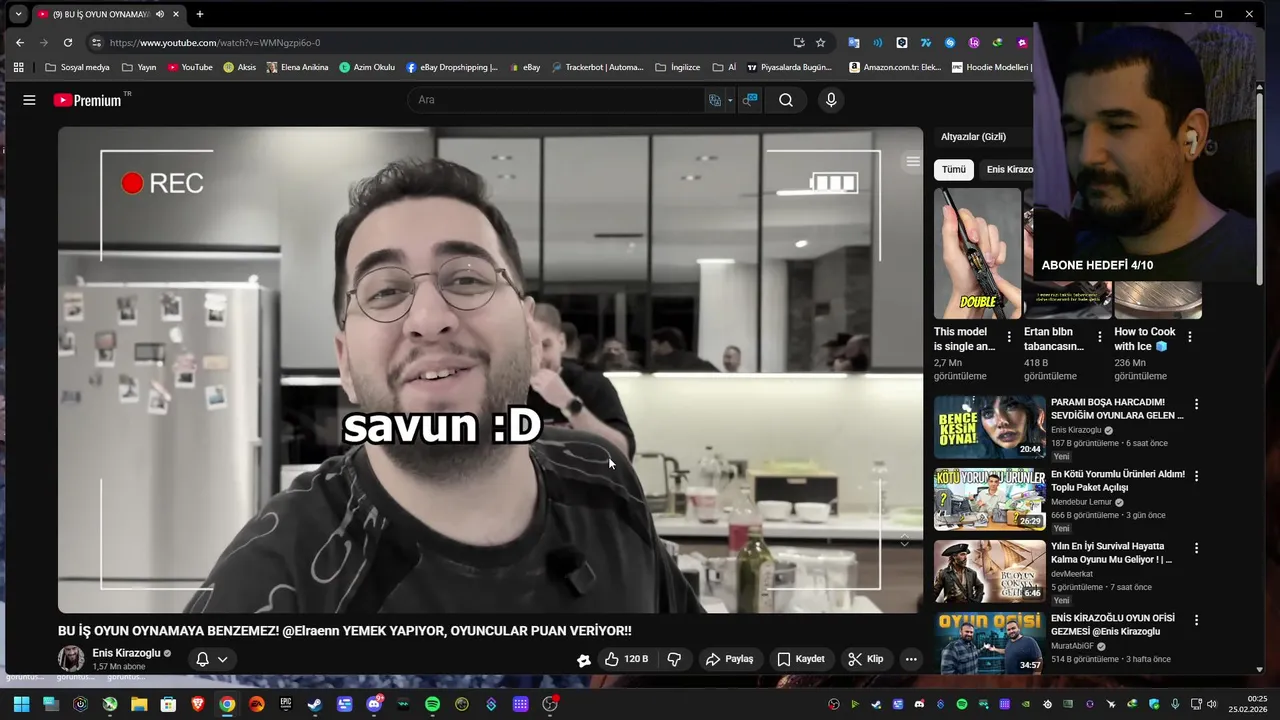
Task: Click the gear extension icon beside like
Action: click(584, 660)
